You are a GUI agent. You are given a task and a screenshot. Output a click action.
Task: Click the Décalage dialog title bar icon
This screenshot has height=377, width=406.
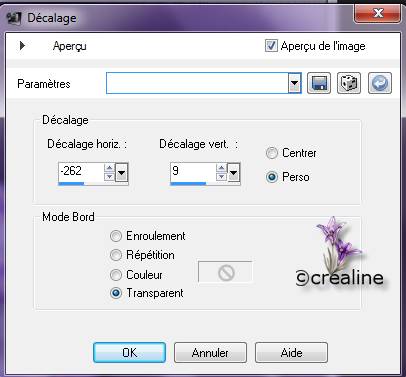pos(14,18)
